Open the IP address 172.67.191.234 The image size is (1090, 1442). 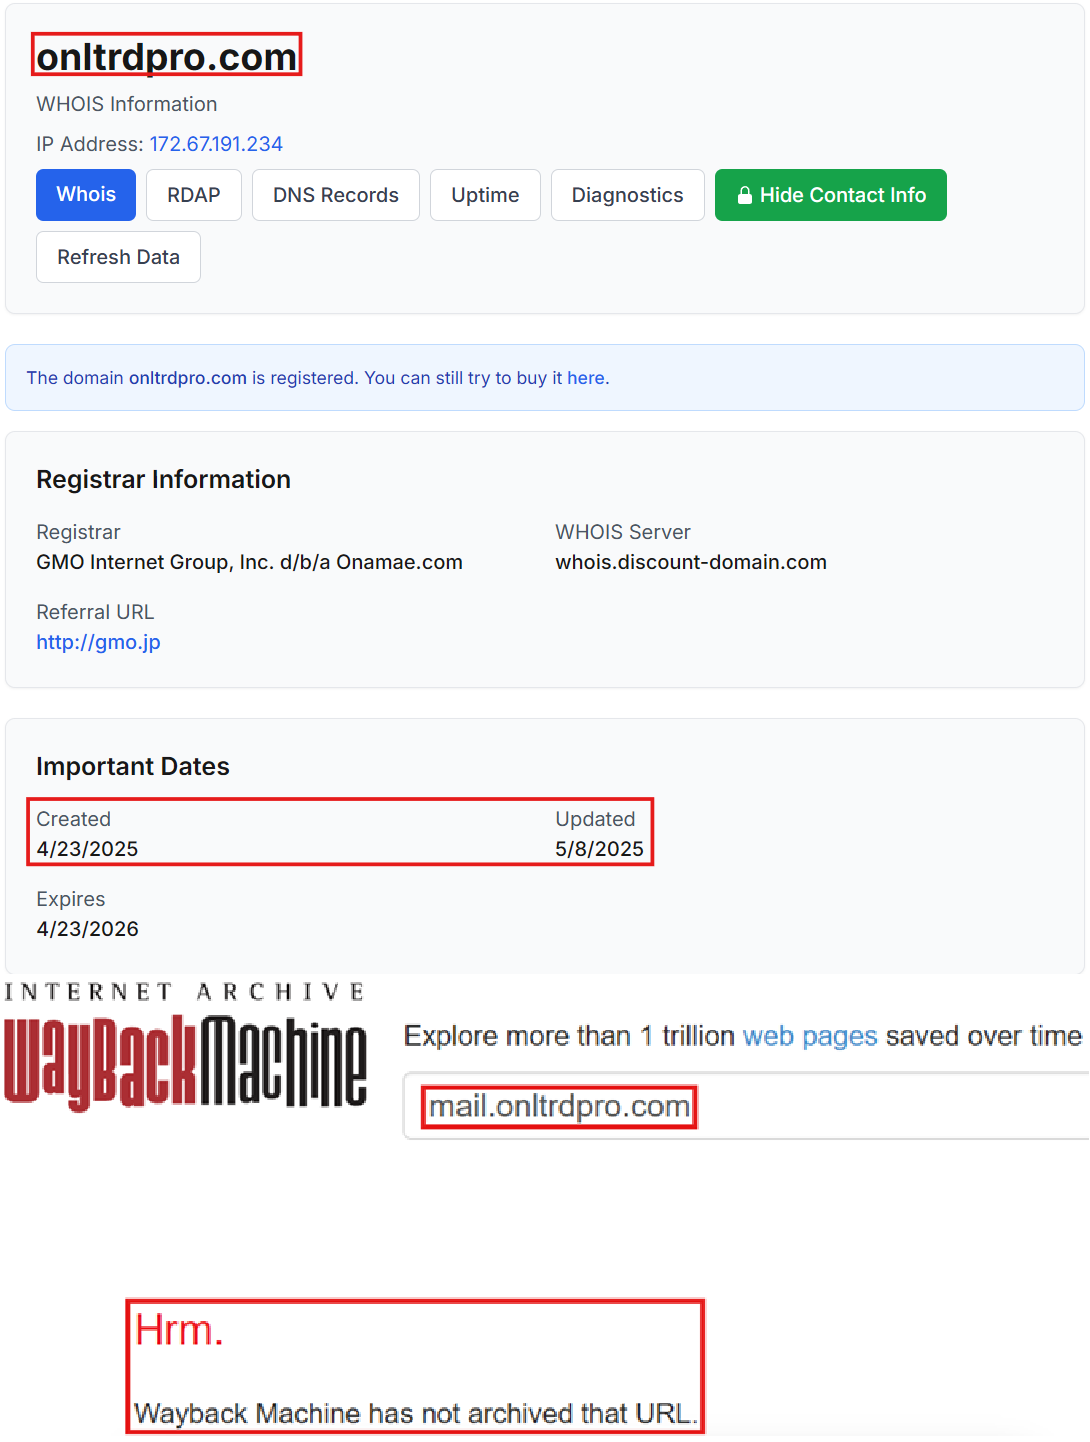click(x=215, y=144)
